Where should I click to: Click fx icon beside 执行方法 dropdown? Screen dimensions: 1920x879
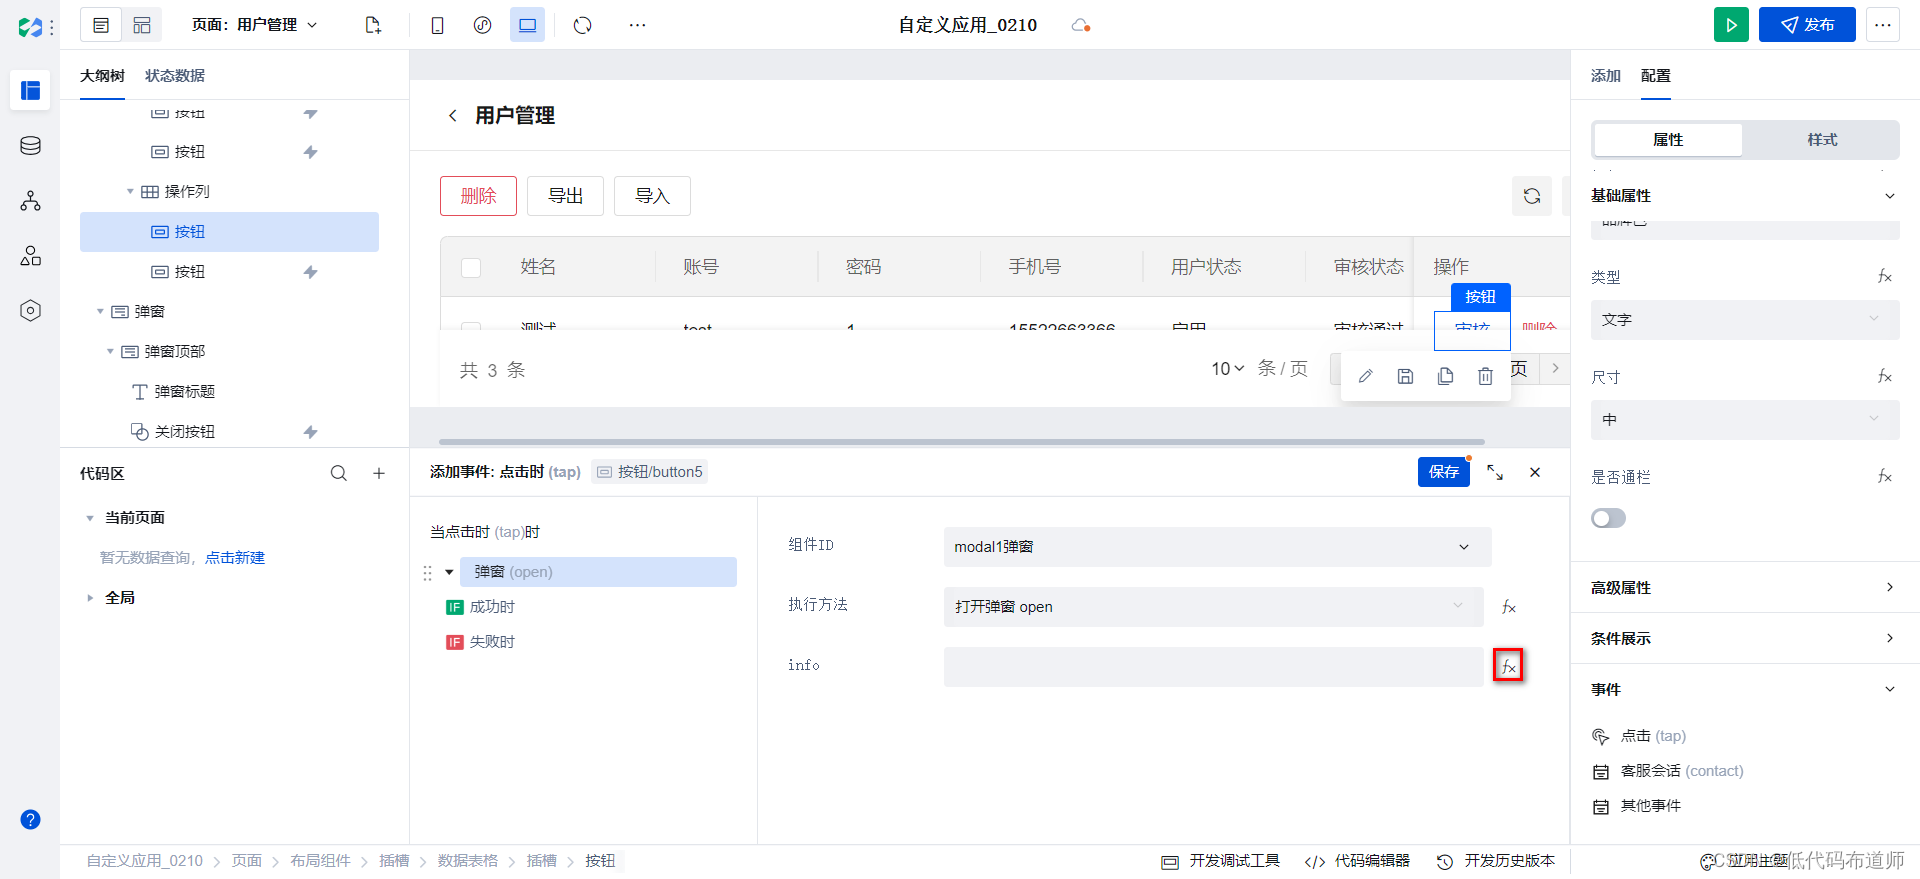tap(1508, 607)
